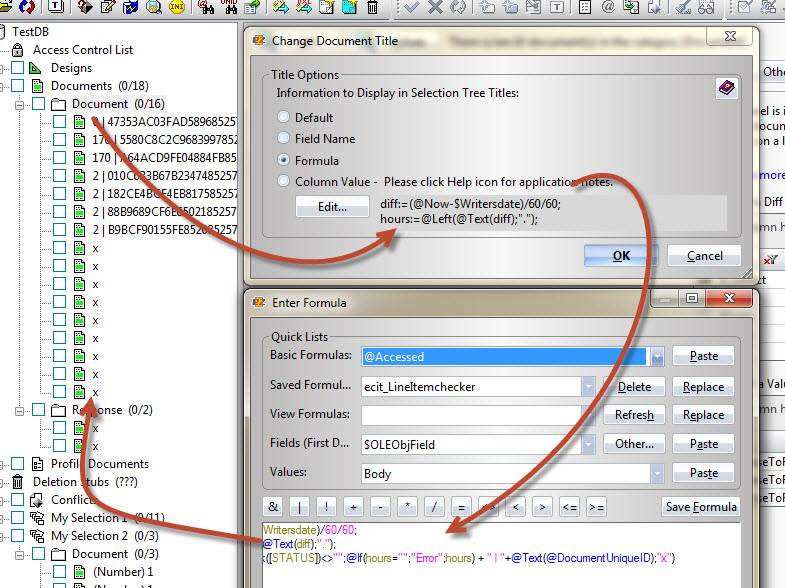This screenshot has height=588, width=785.
Task: Collapse the Document (0/16) tree node
Action: [x=21, y=104]
